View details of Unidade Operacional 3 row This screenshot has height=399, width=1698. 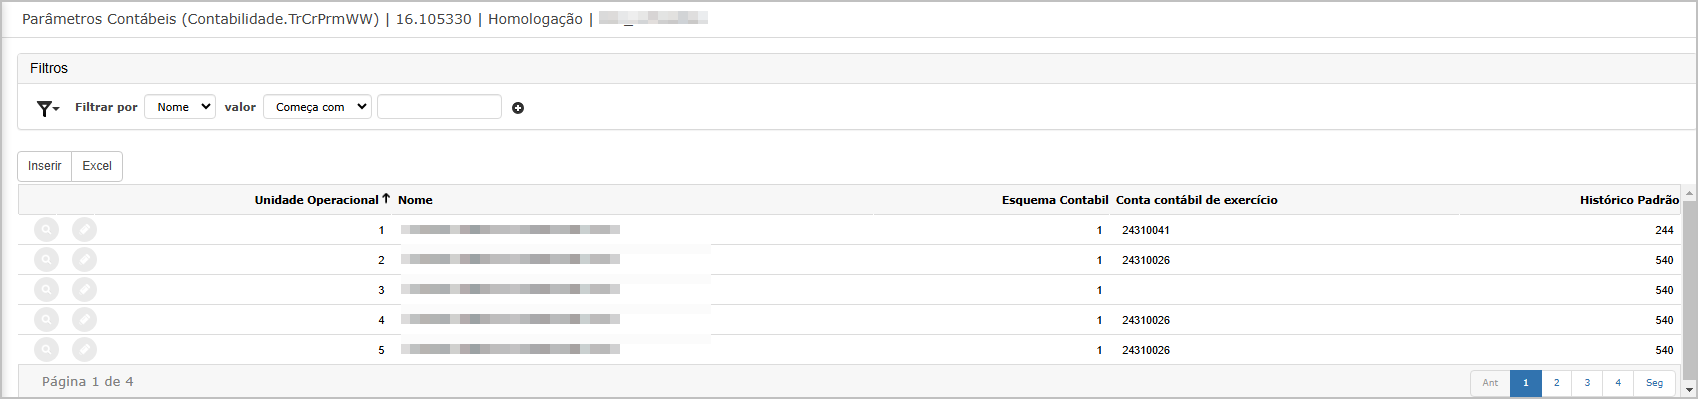pyautogui.click(x=46, y=290)
